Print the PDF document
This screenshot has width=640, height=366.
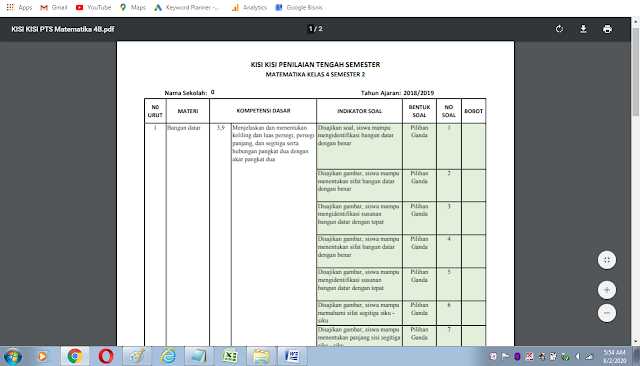click(x=607, y=29)
